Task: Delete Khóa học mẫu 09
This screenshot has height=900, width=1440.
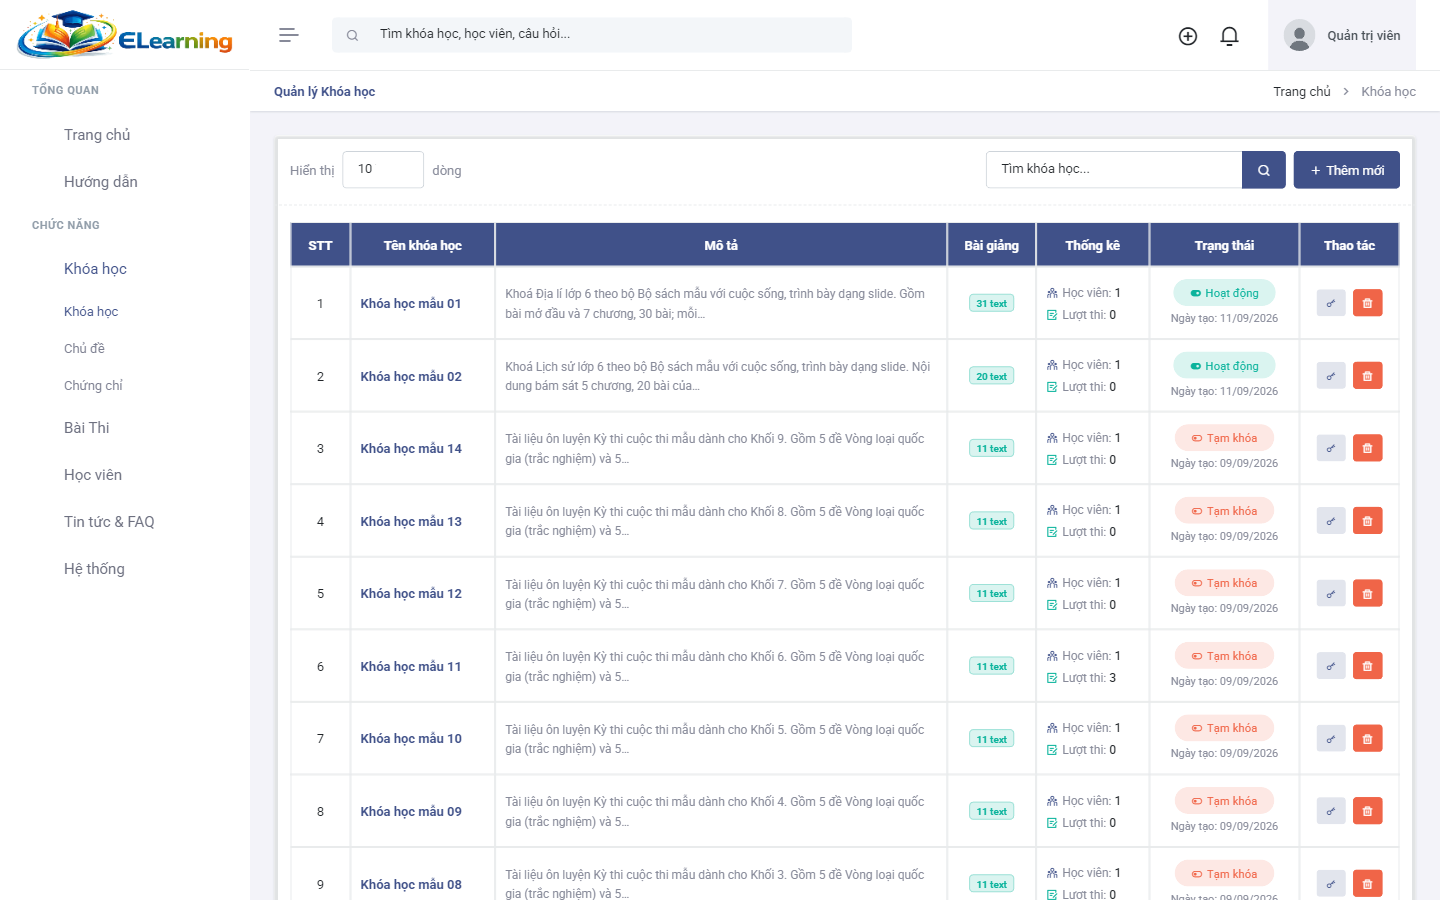Action: point(1368,811)
